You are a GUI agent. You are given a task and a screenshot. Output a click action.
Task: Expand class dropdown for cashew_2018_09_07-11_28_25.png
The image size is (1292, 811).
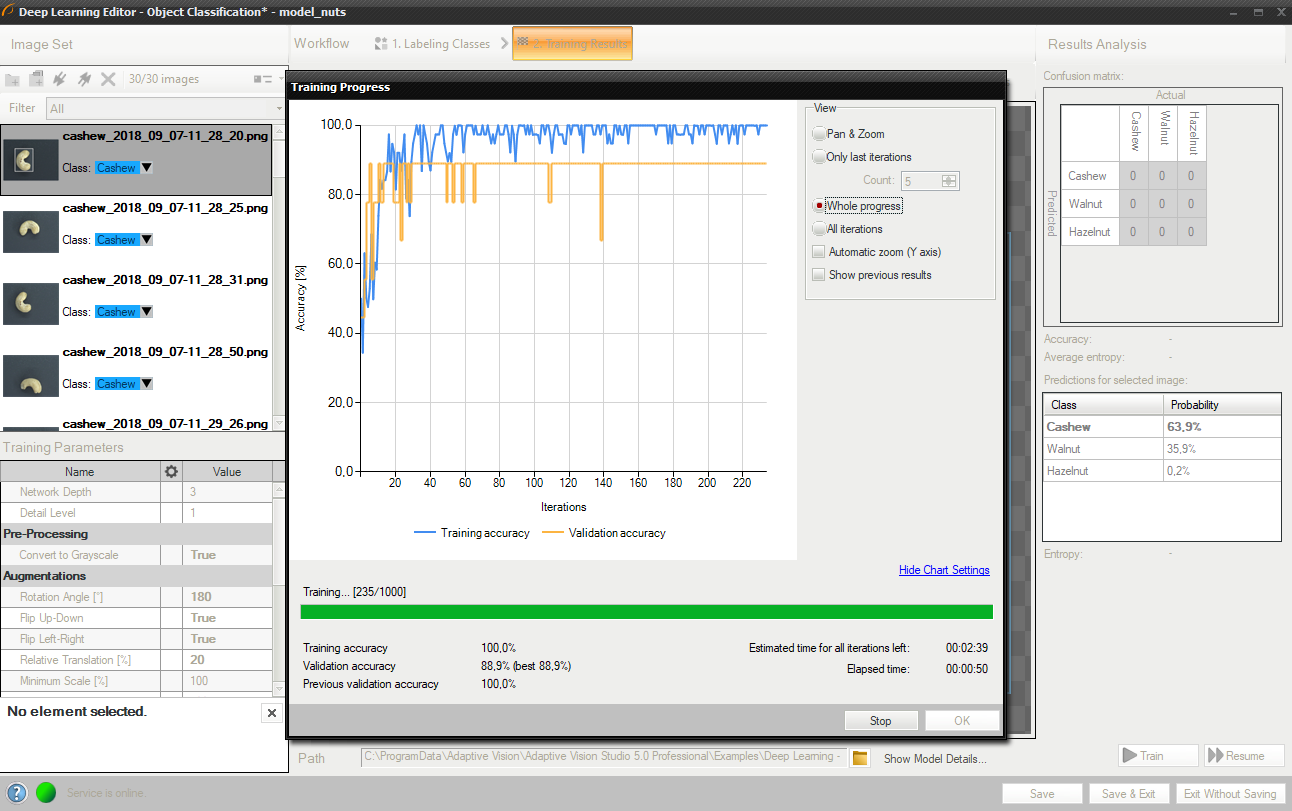tap(147, 240)
